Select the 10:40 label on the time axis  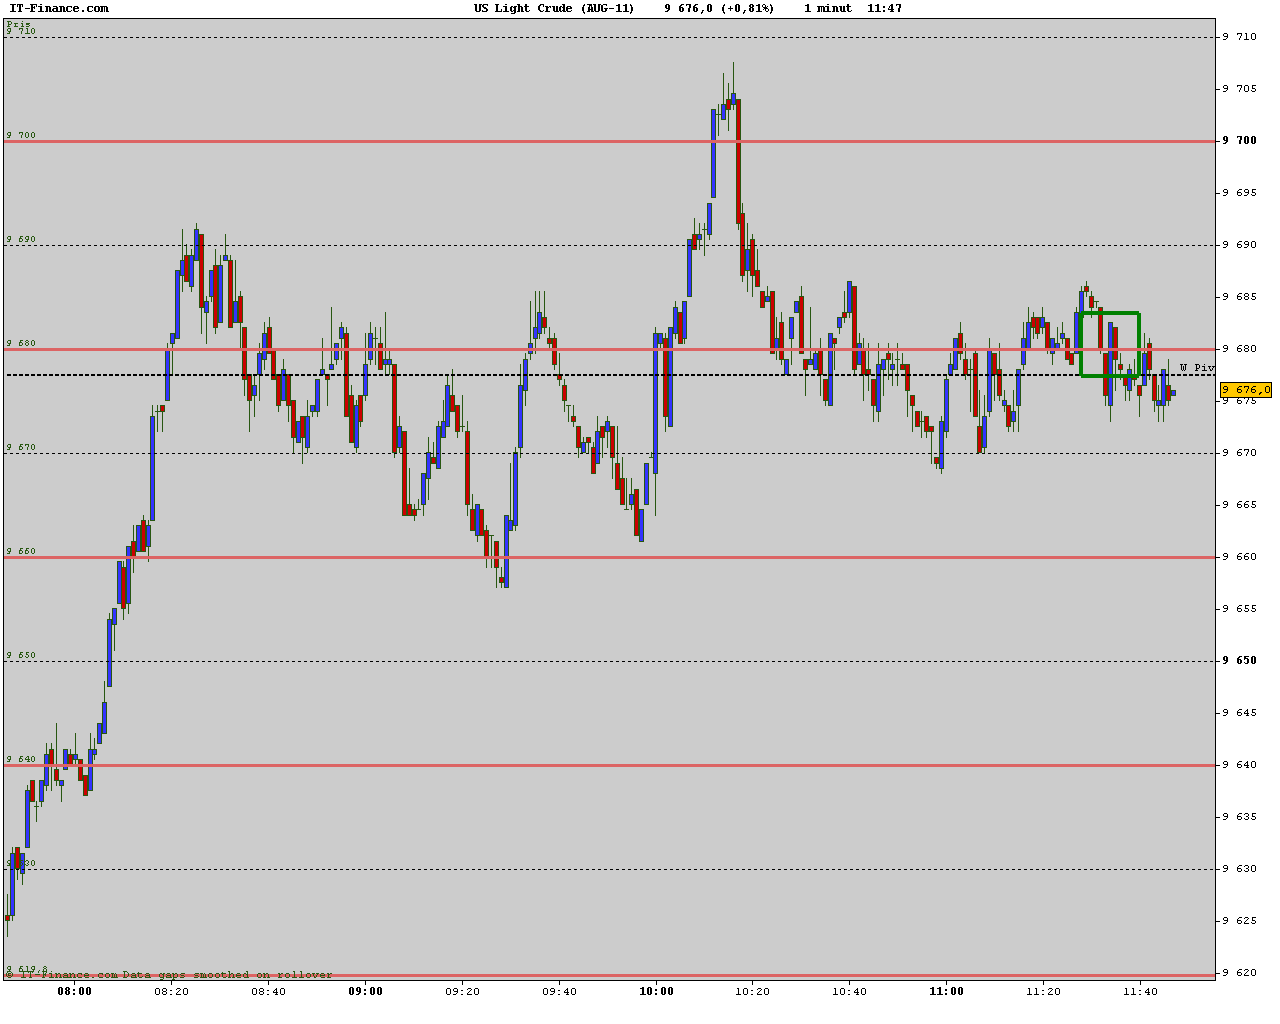pyautogui.click(x=850, y=992)
